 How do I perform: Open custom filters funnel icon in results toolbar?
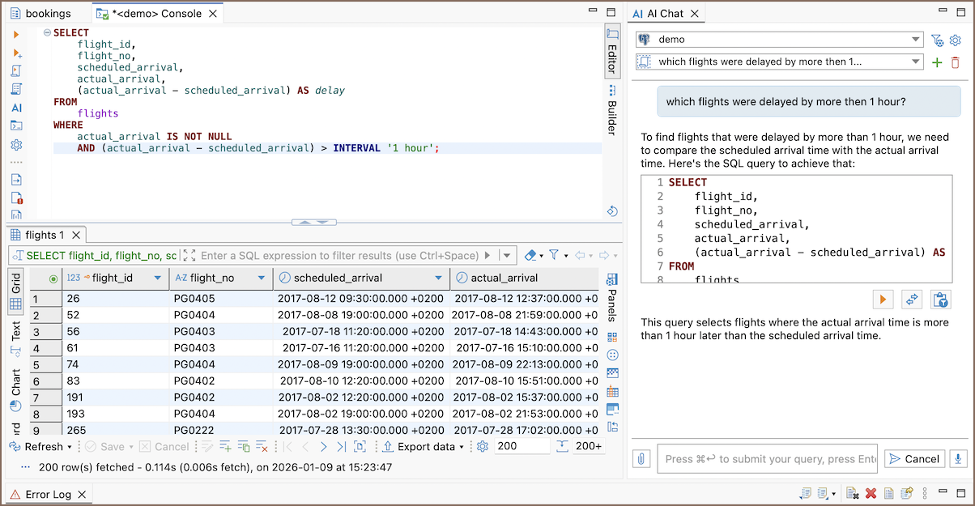(x=553, y=255)
